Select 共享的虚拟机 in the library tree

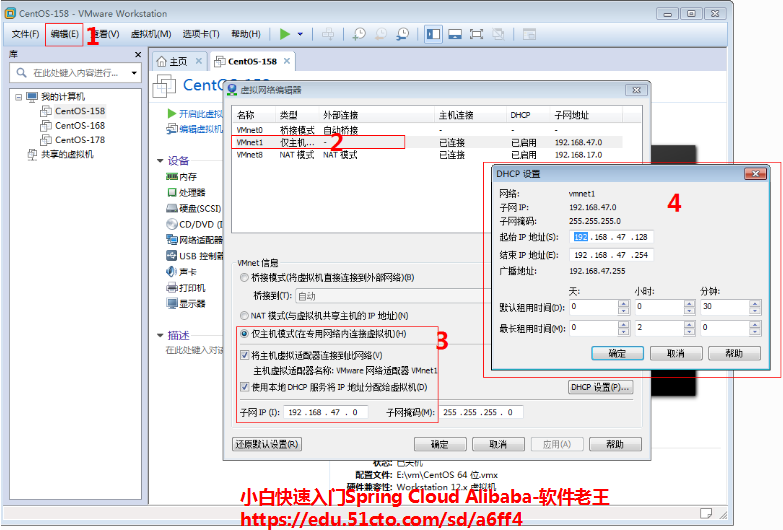coord(61,154)
